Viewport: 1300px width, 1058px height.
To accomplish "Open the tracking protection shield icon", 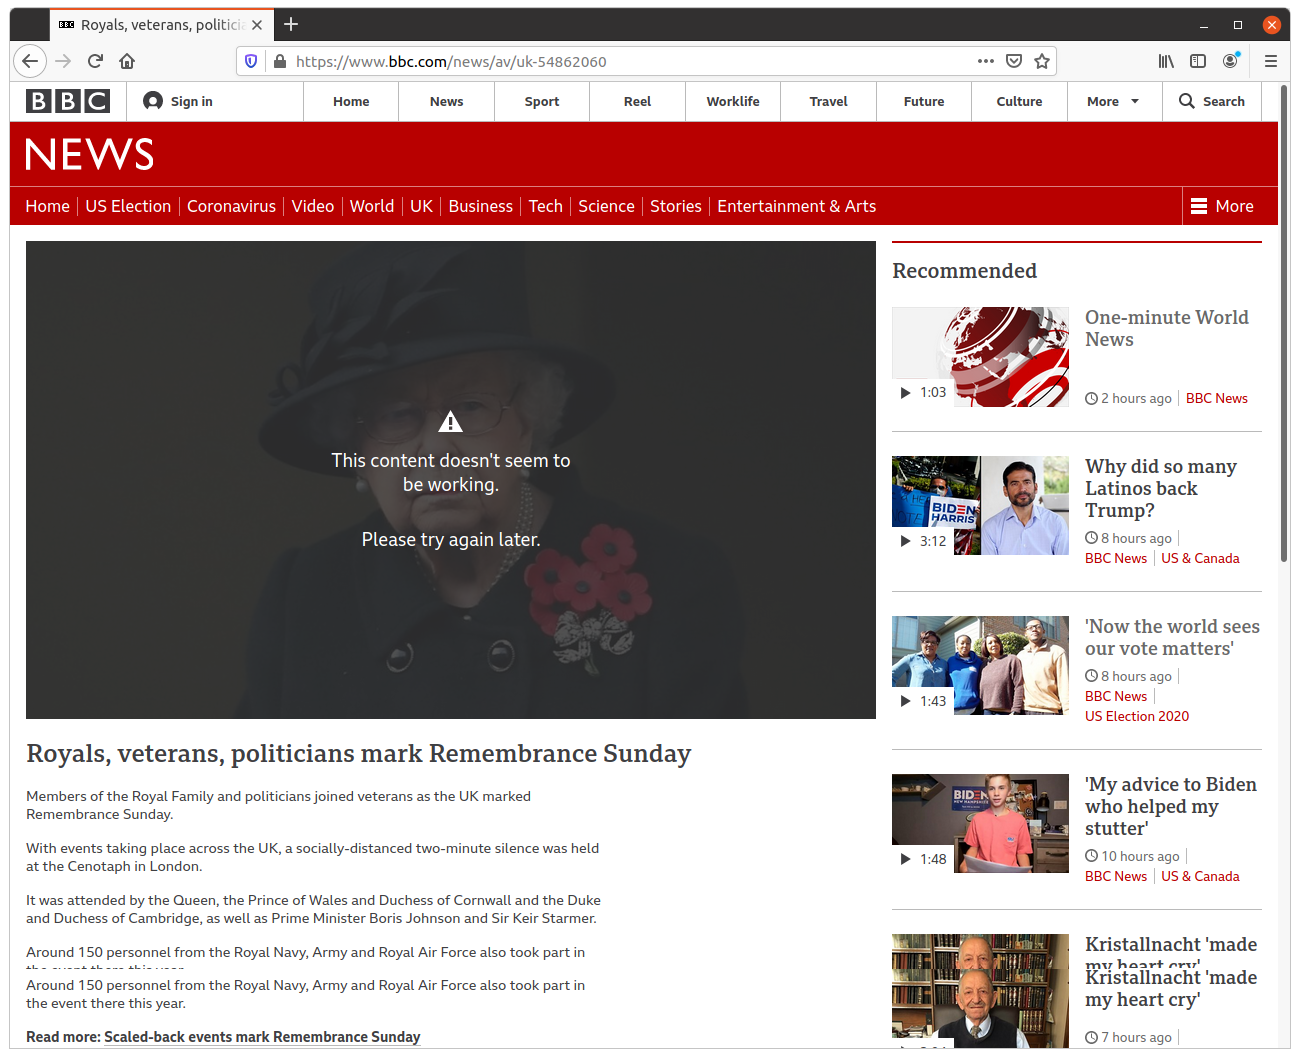I will click(251, 61).
